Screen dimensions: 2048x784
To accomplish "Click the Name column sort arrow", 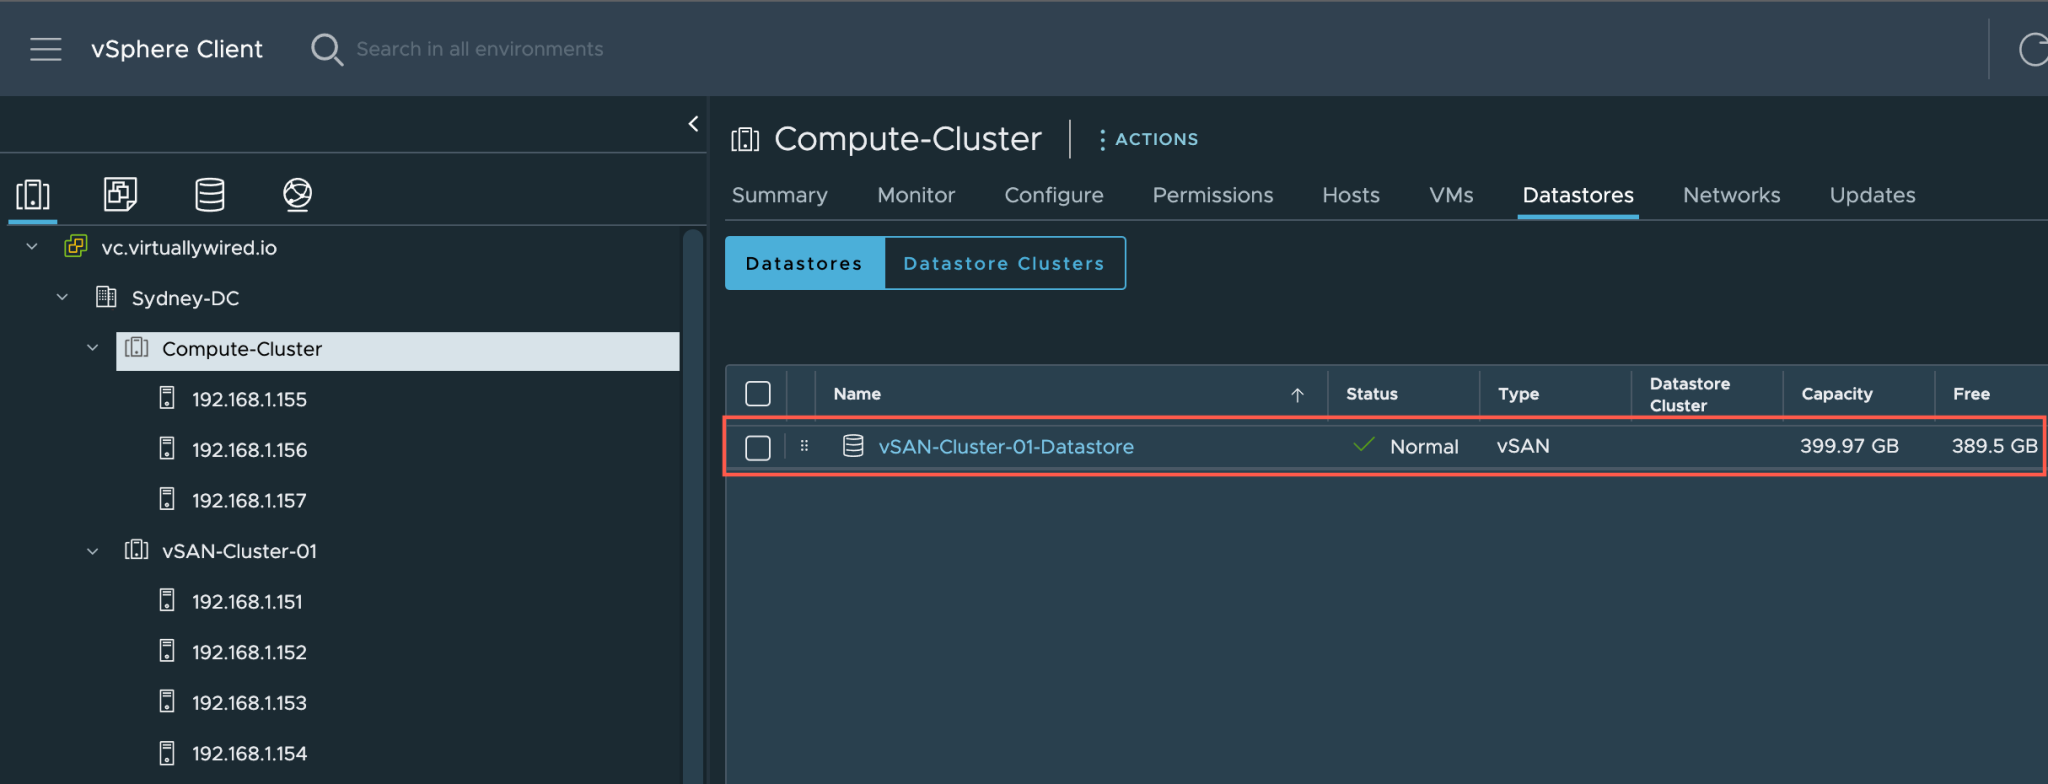I will tap(1297, 395).
